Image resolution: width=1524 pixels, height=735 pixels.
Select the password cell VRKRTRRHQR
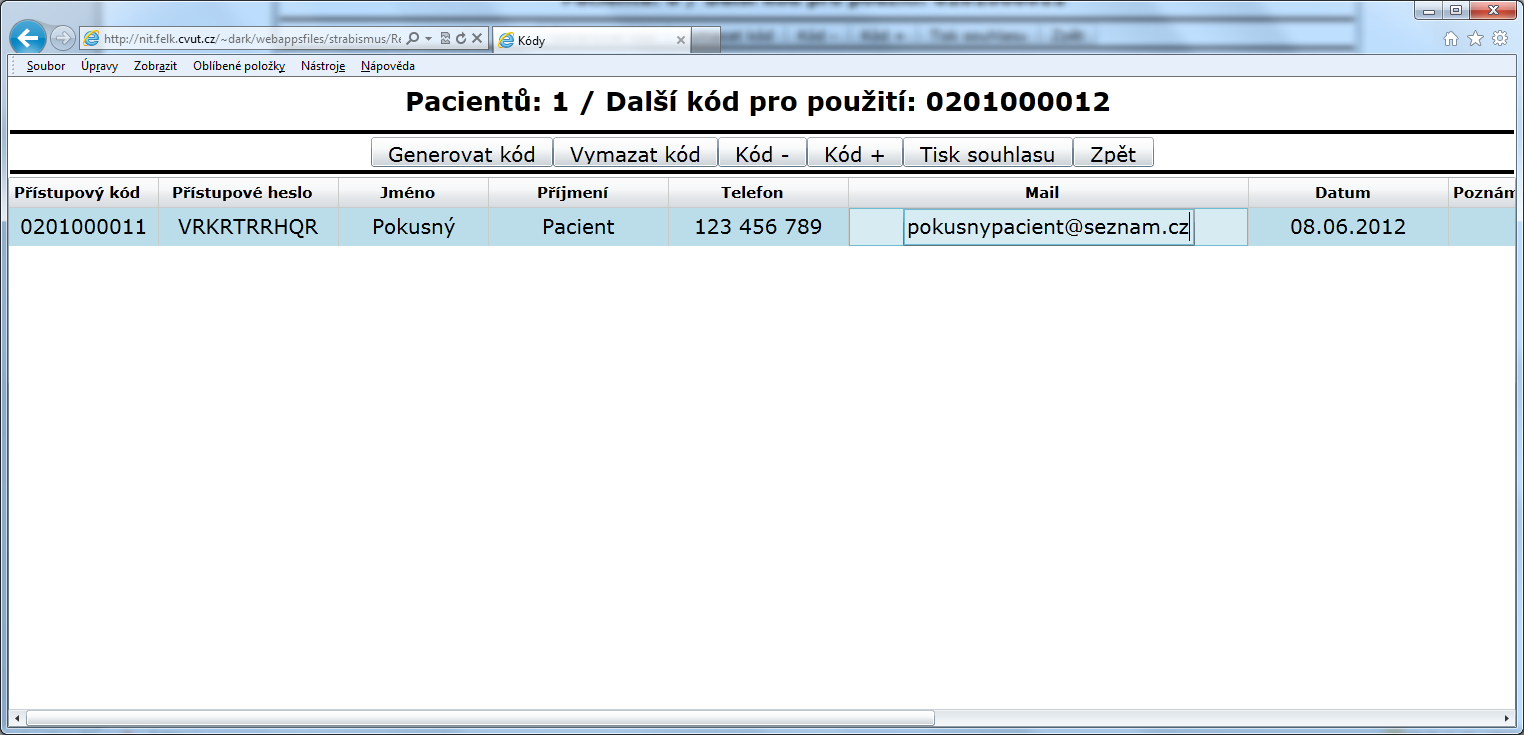pyautogui.click(x=248, y=227)
